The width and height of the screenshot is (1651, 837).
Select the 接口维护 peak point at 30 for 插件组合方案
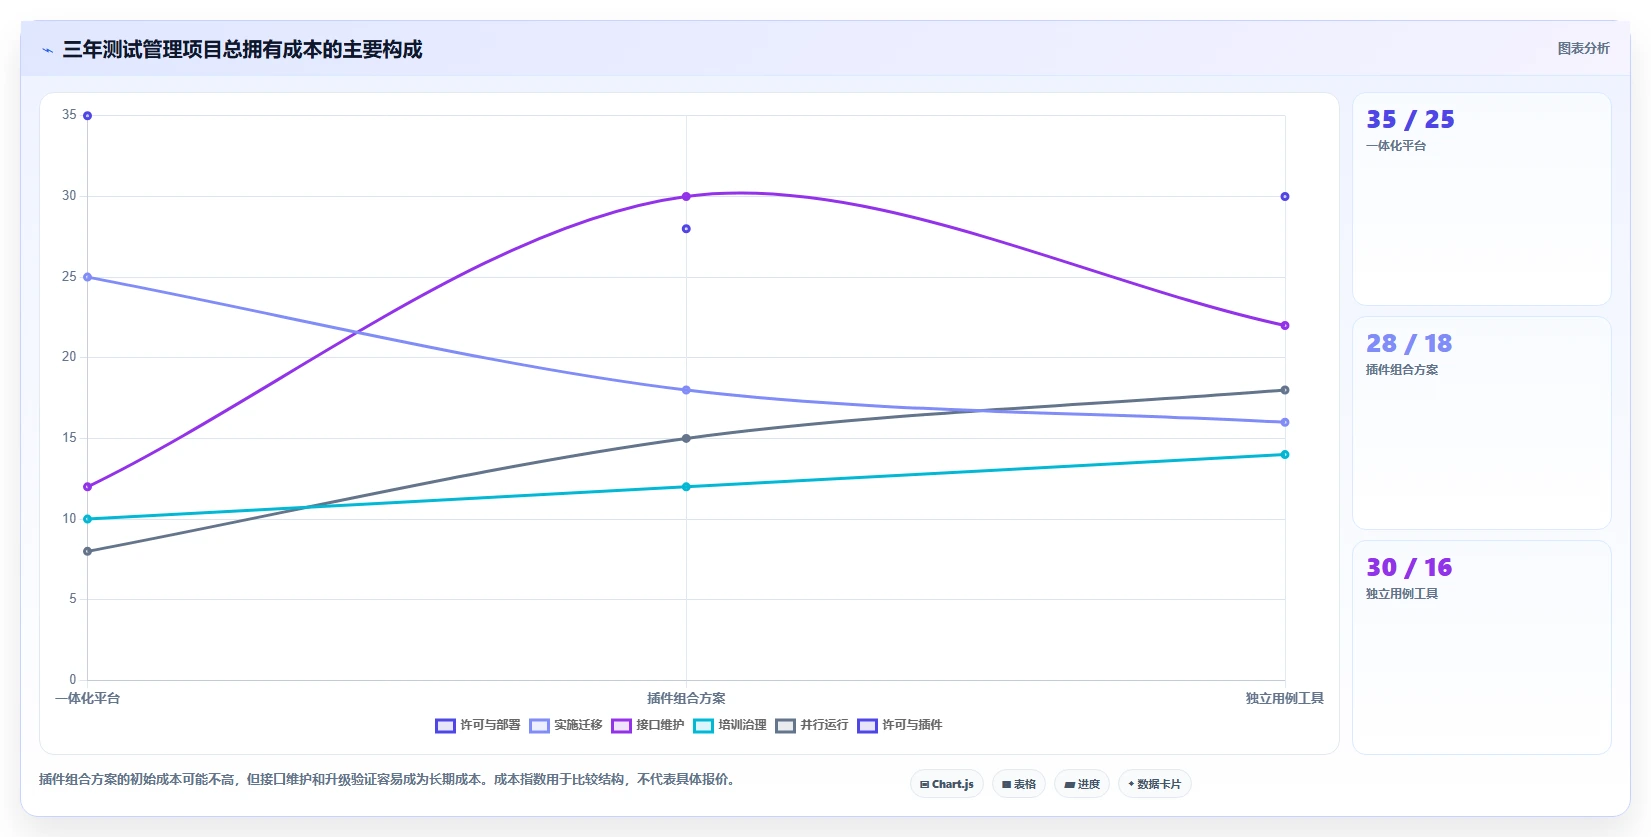pos(686,197)
